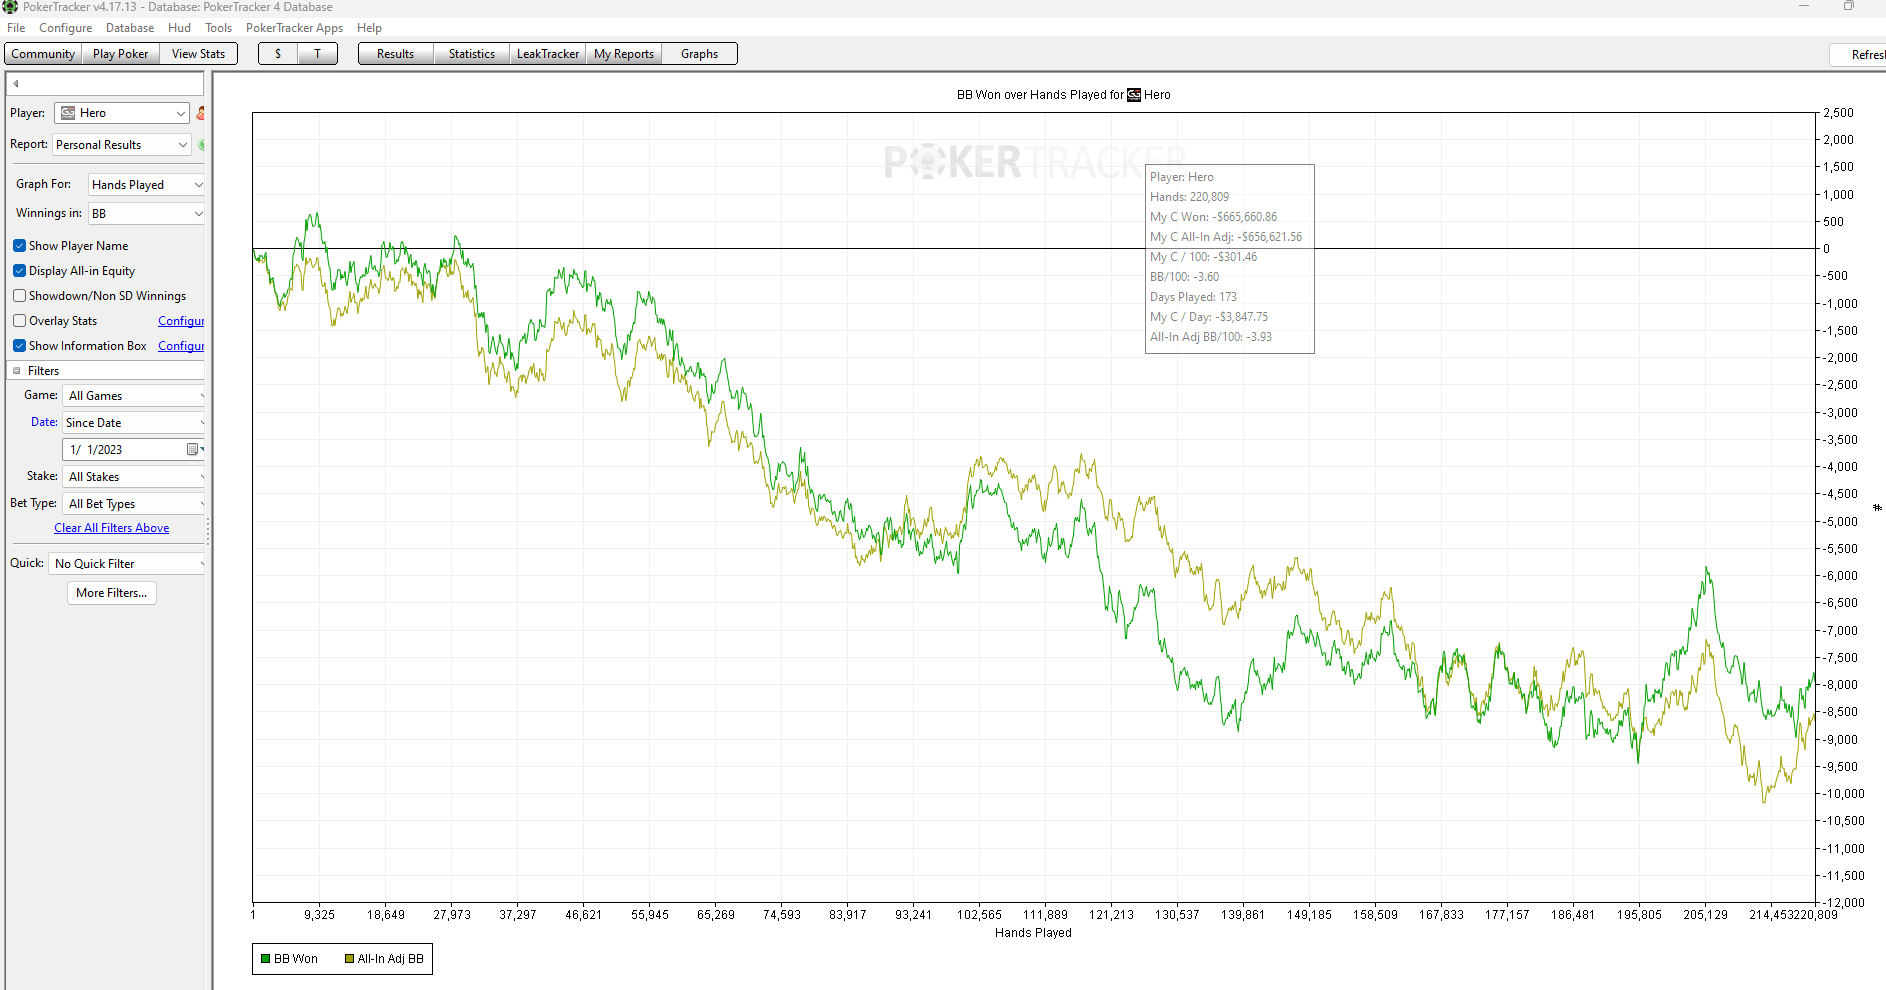
Task: Open the PokerTracker Apps menu
Action: click(294, 28)
